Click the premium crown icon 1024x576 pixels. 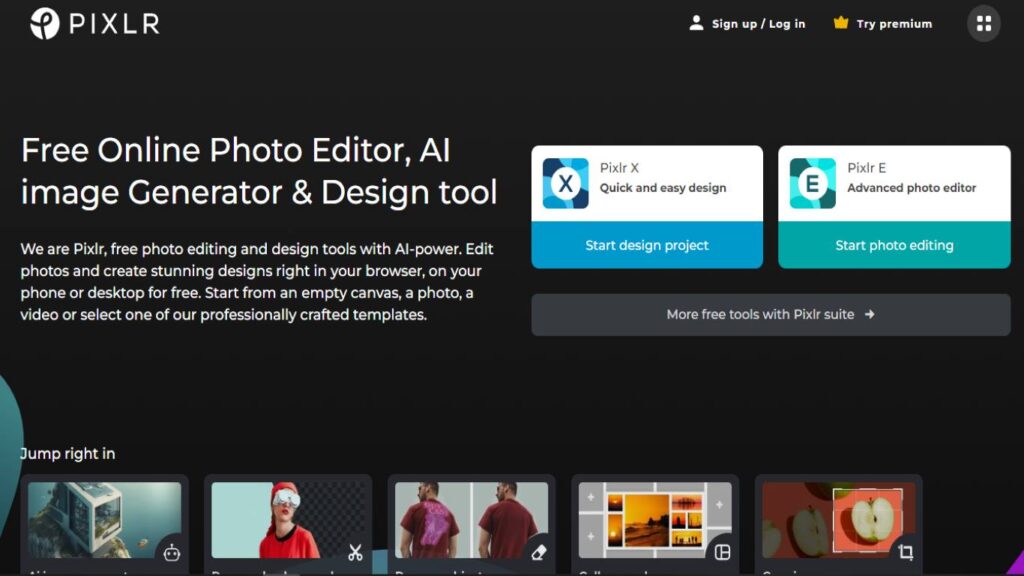point(840,23)
